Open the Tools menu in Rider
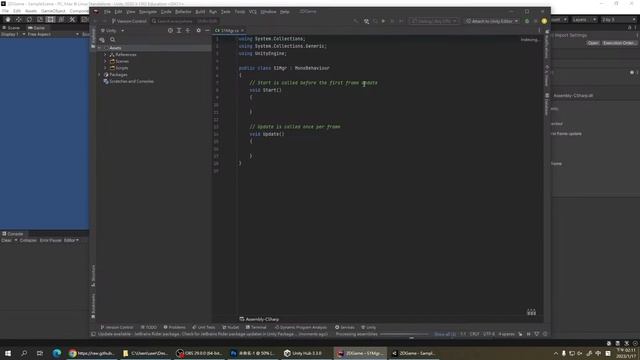 pyautogui.click(x=240, y=12)
